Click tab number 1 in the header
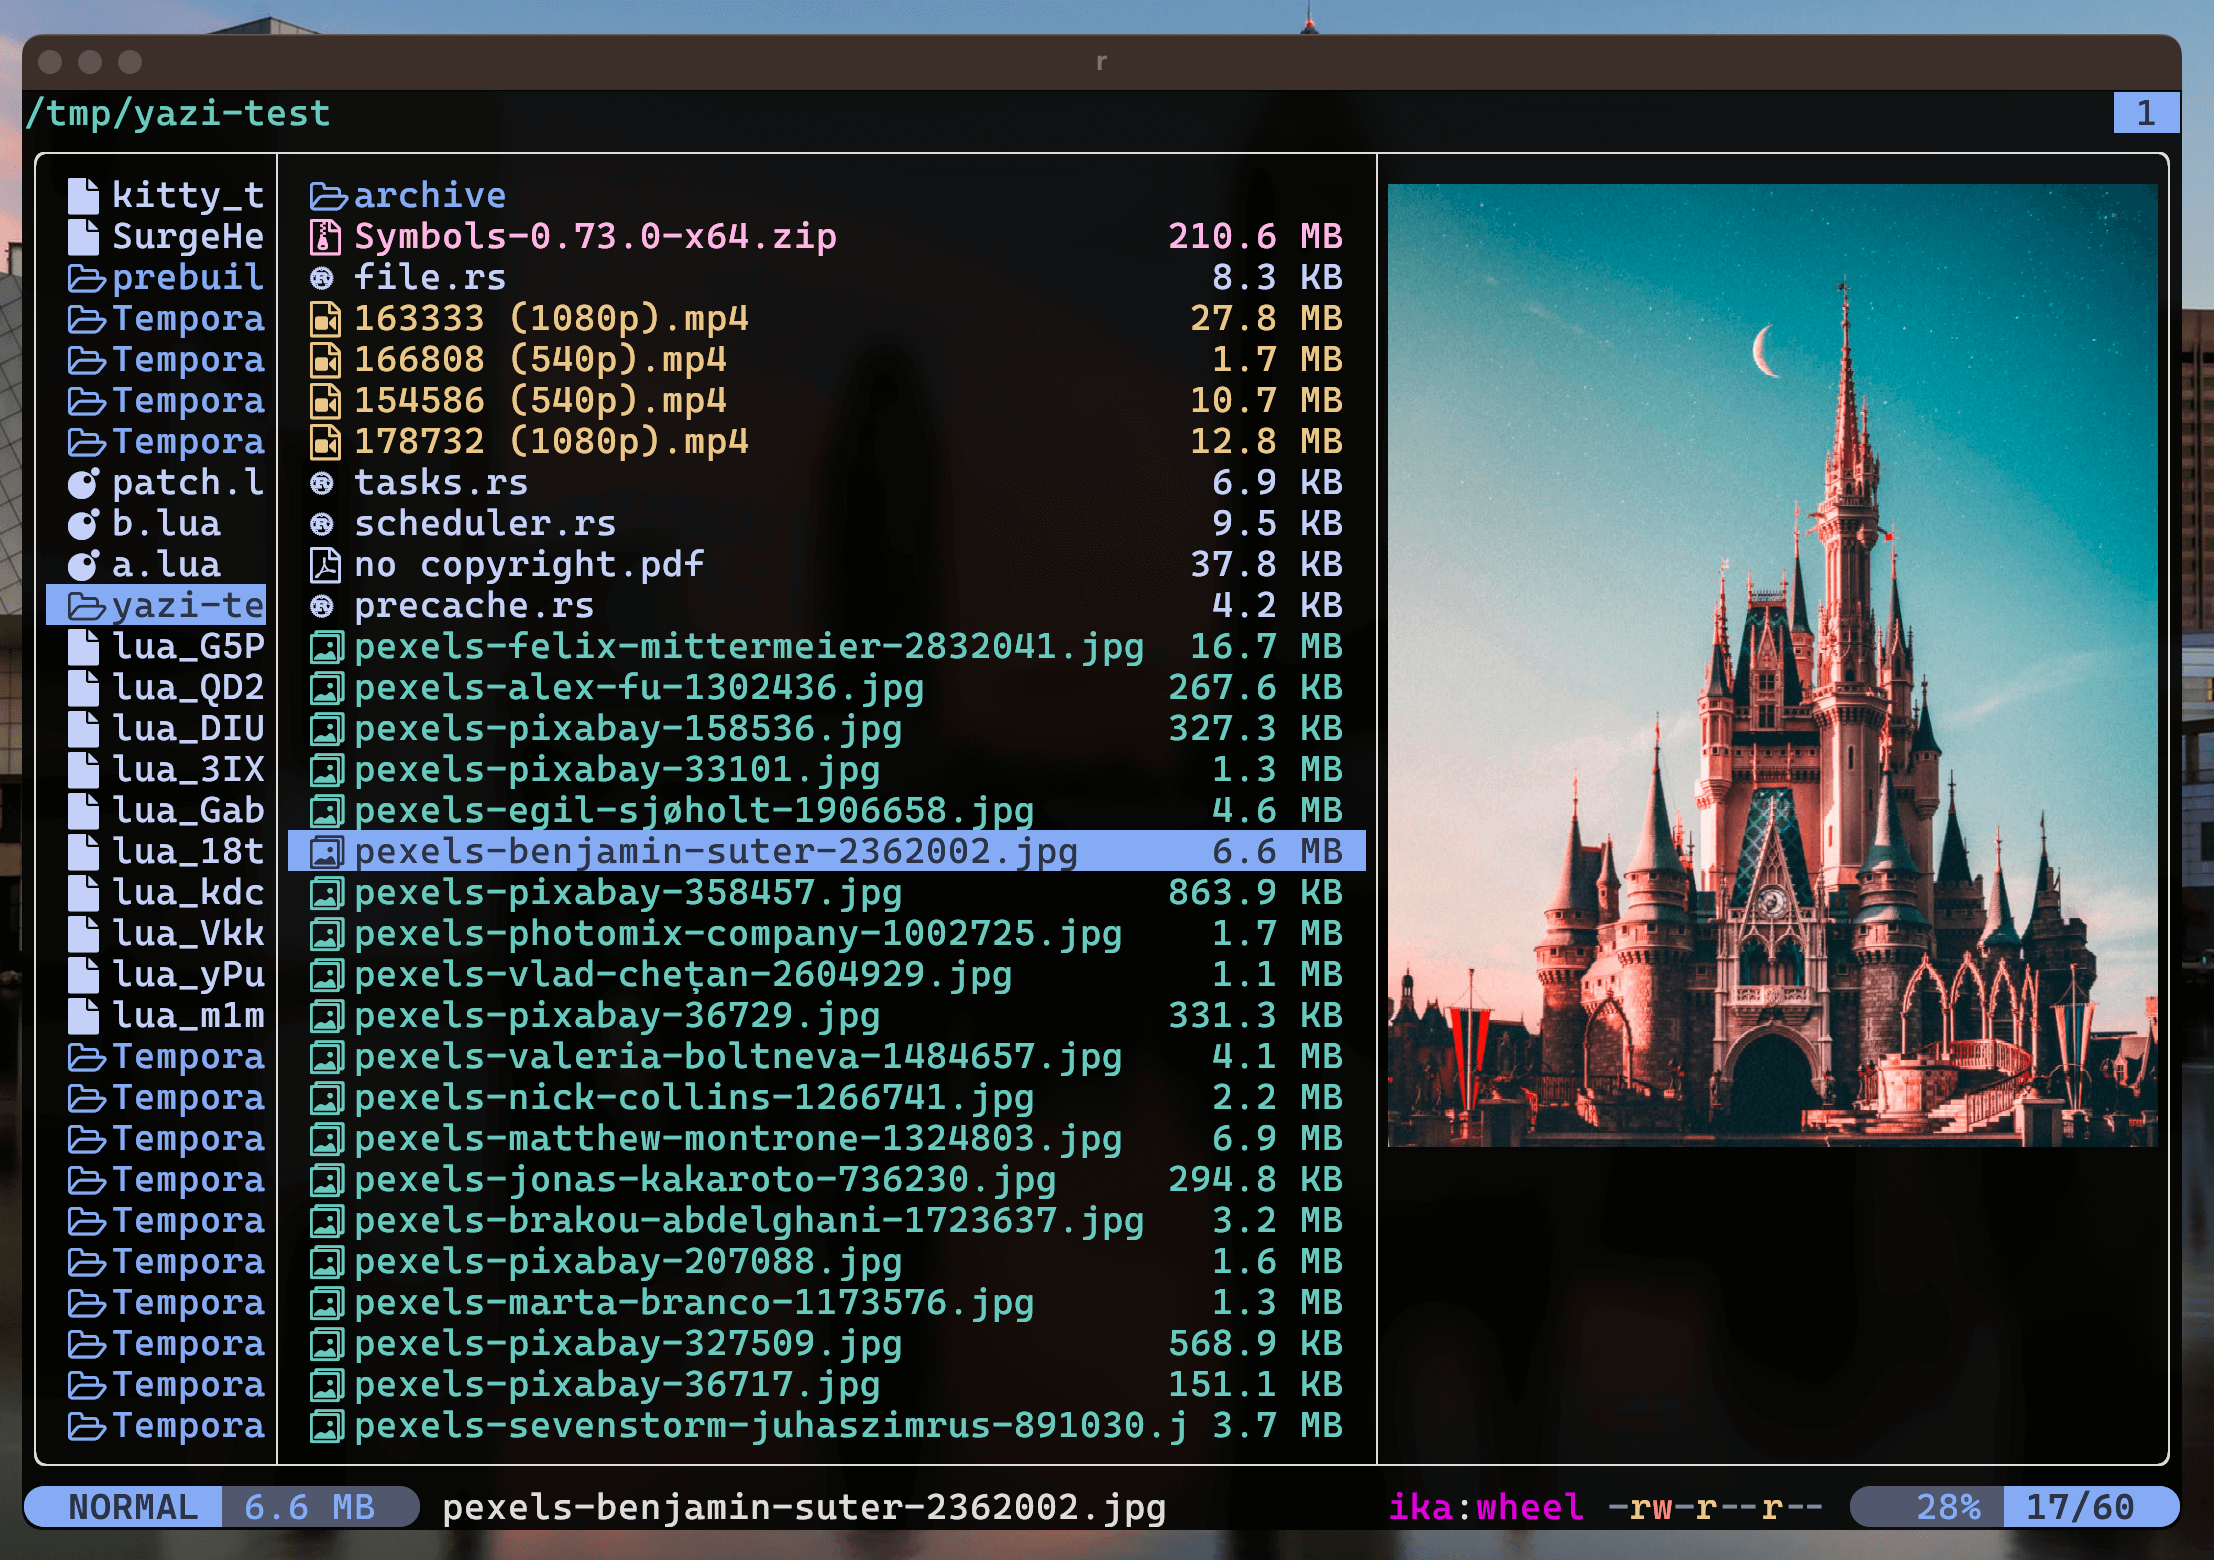The height and width of the screenshot is (1560, 2214). (x=2145, y=113)
